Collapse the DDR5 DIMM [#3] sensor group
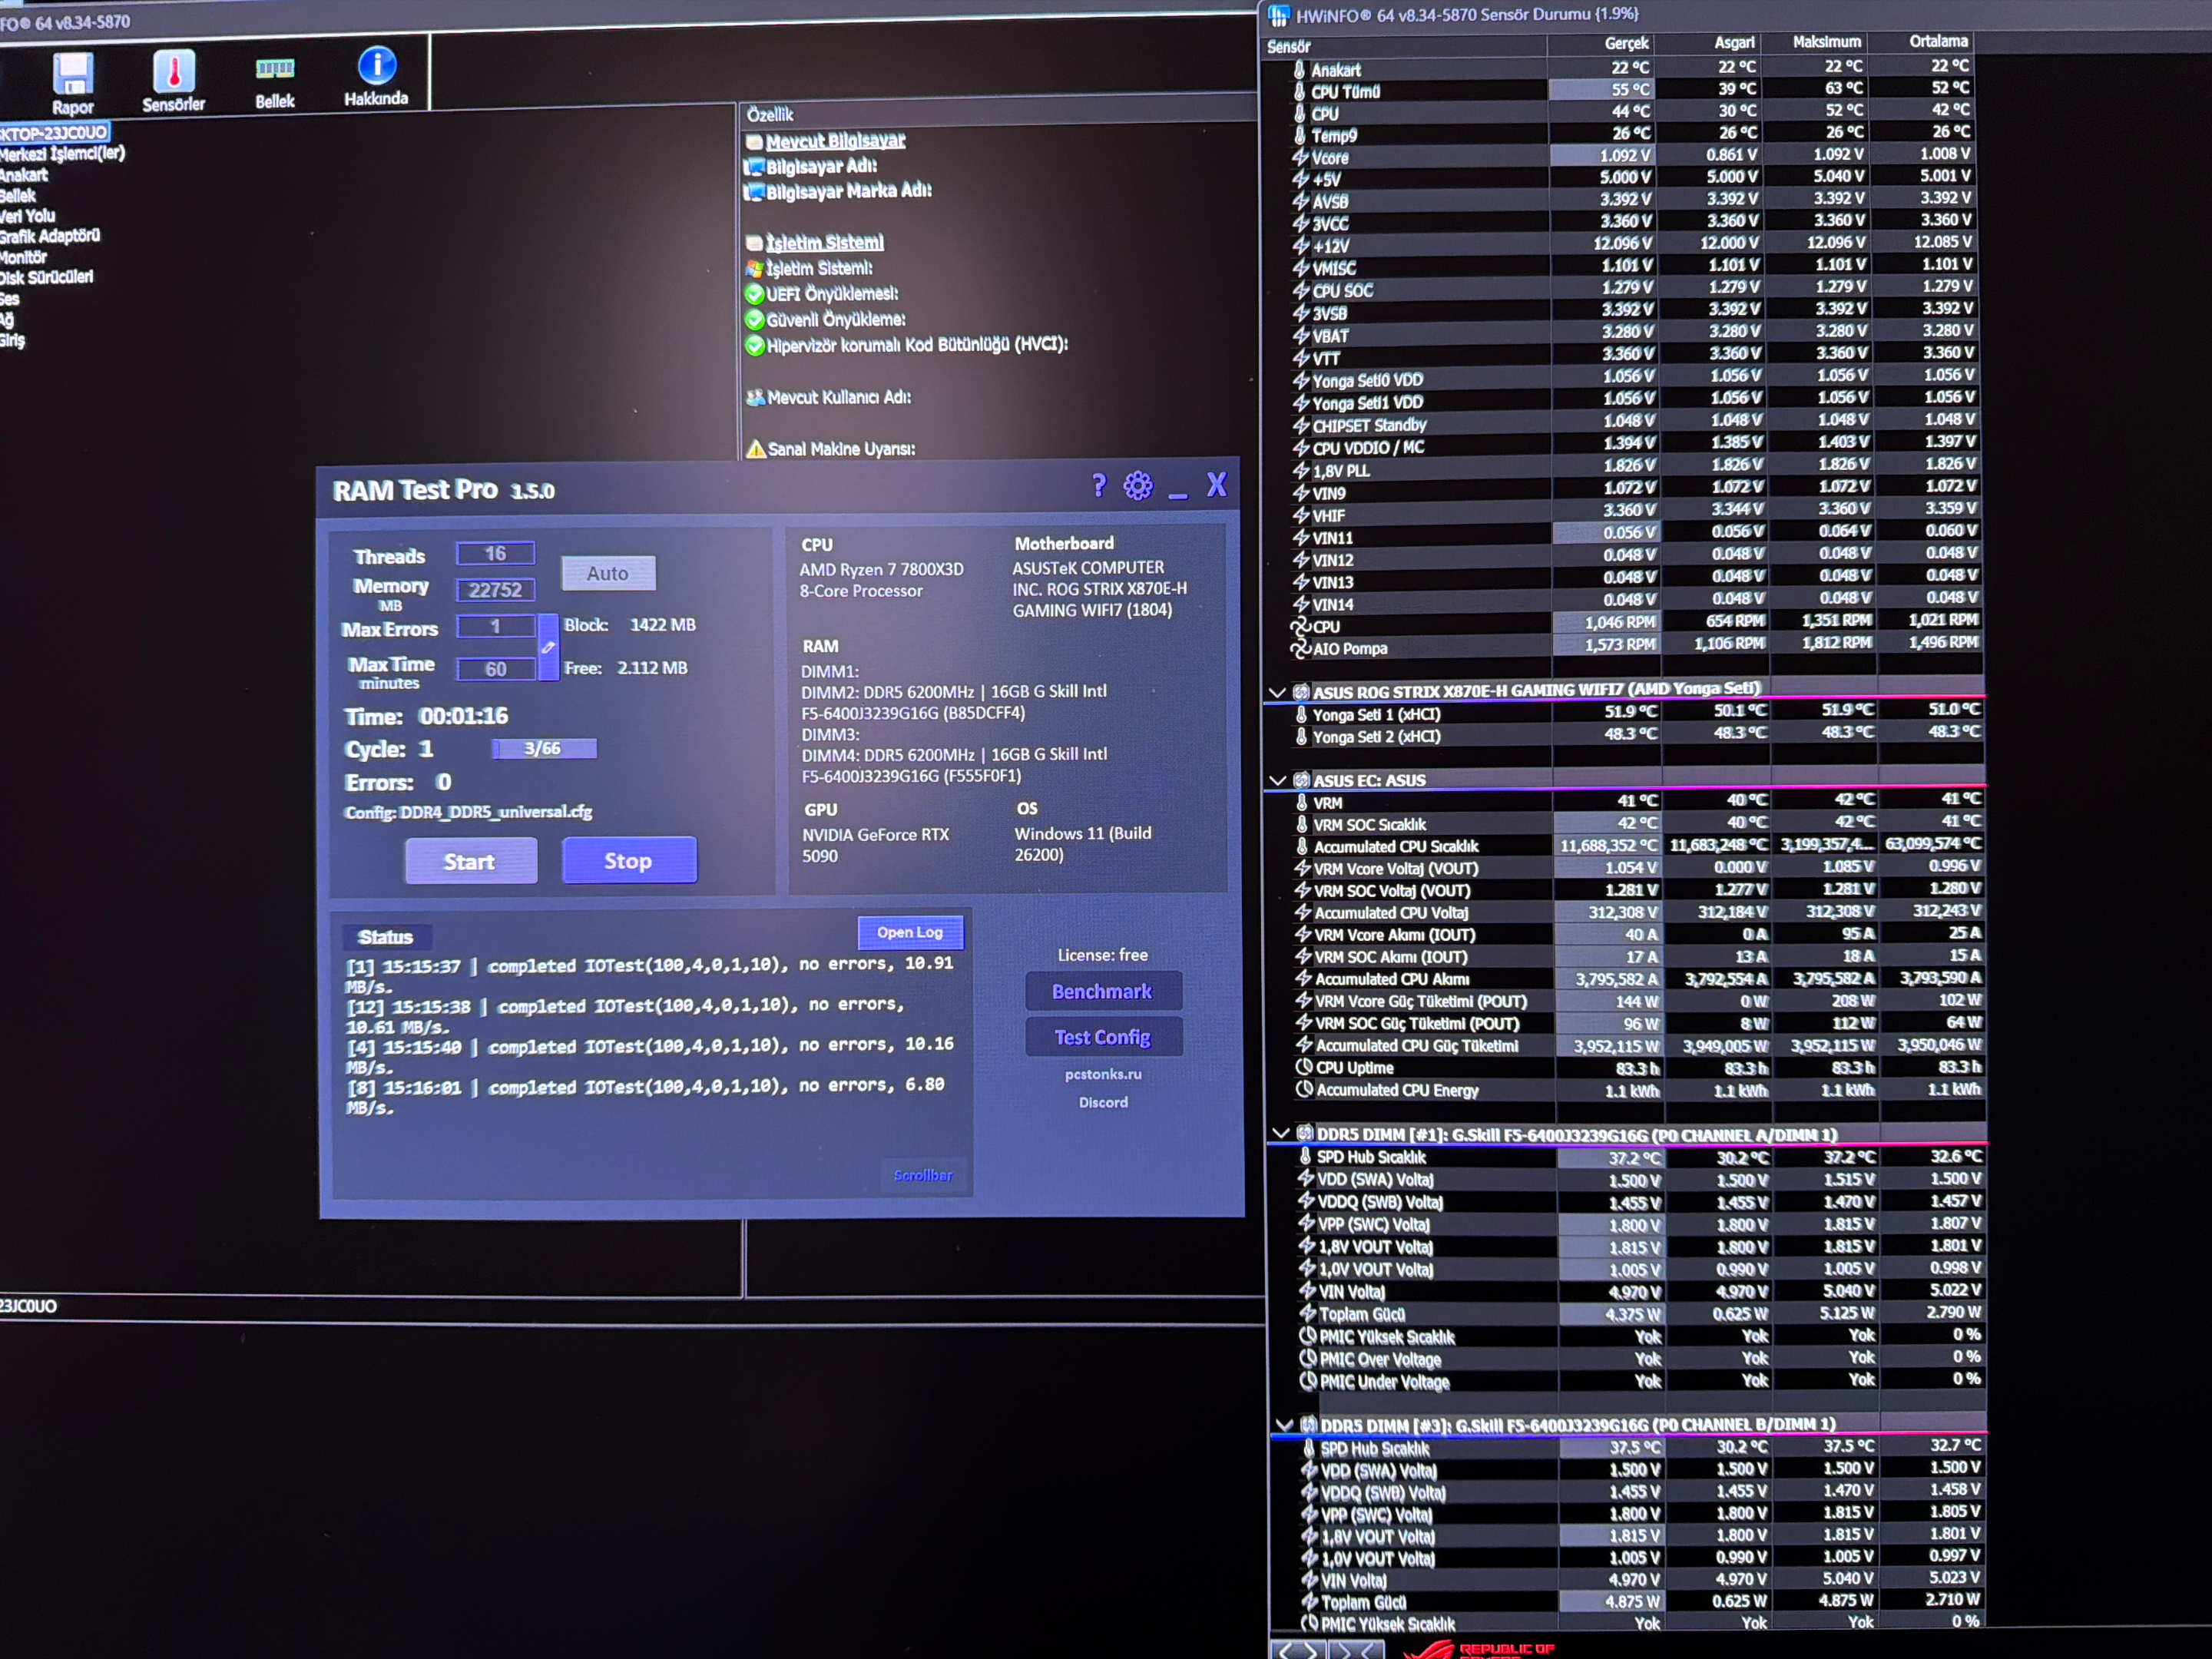 click(1284, 1424)
